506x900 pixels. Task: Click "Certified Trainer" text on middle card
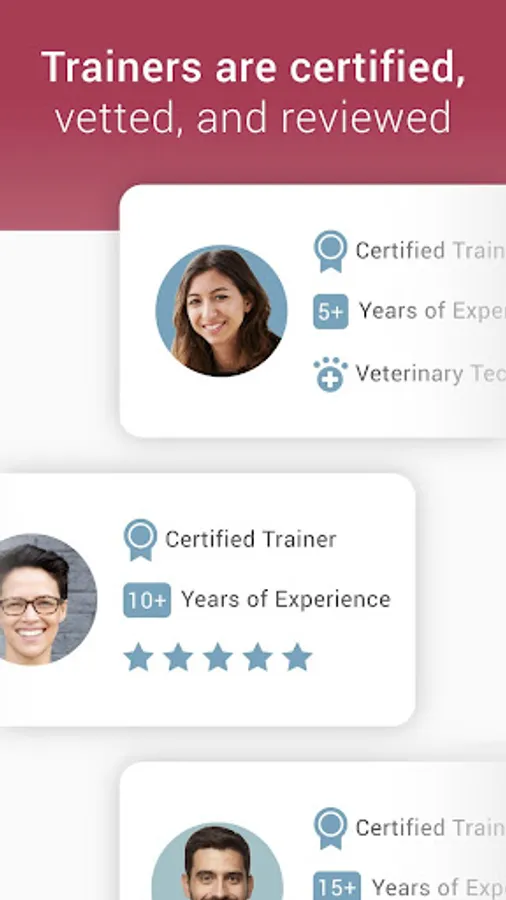[251, 540]
